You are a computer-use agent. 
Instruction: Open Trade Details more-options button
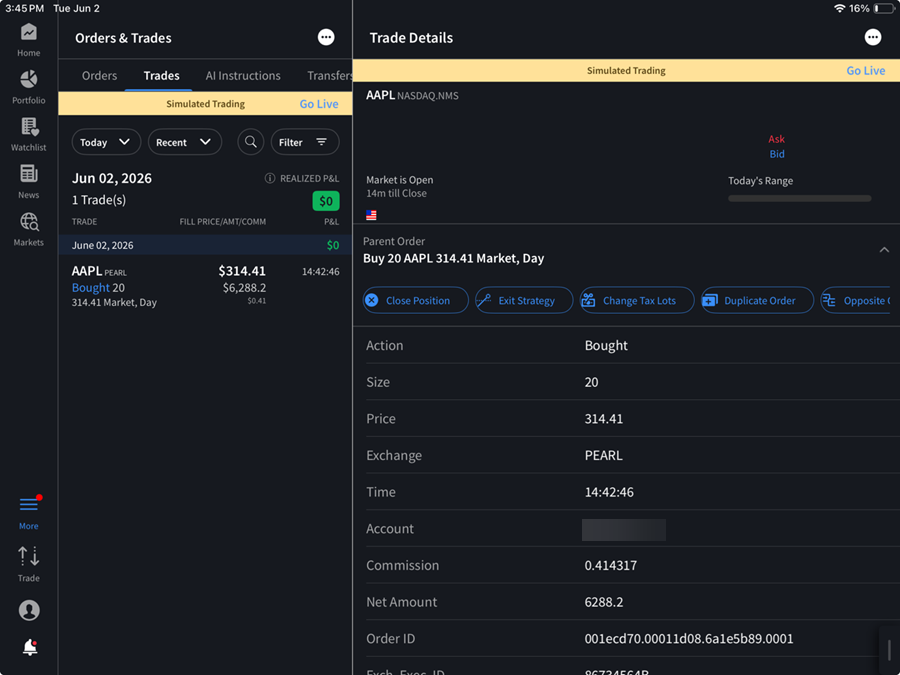[872, 37]
